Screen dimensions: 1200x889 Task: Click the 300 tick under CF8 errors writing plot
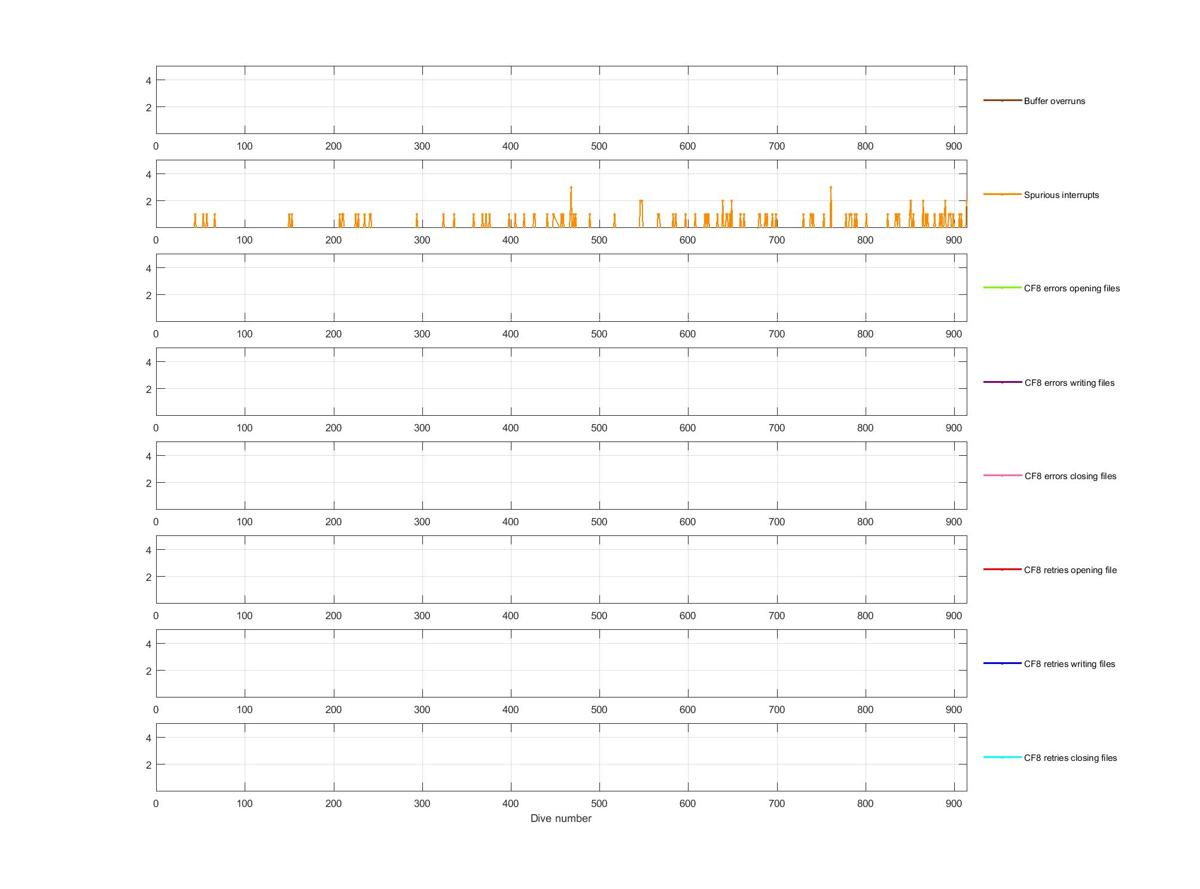422,428
